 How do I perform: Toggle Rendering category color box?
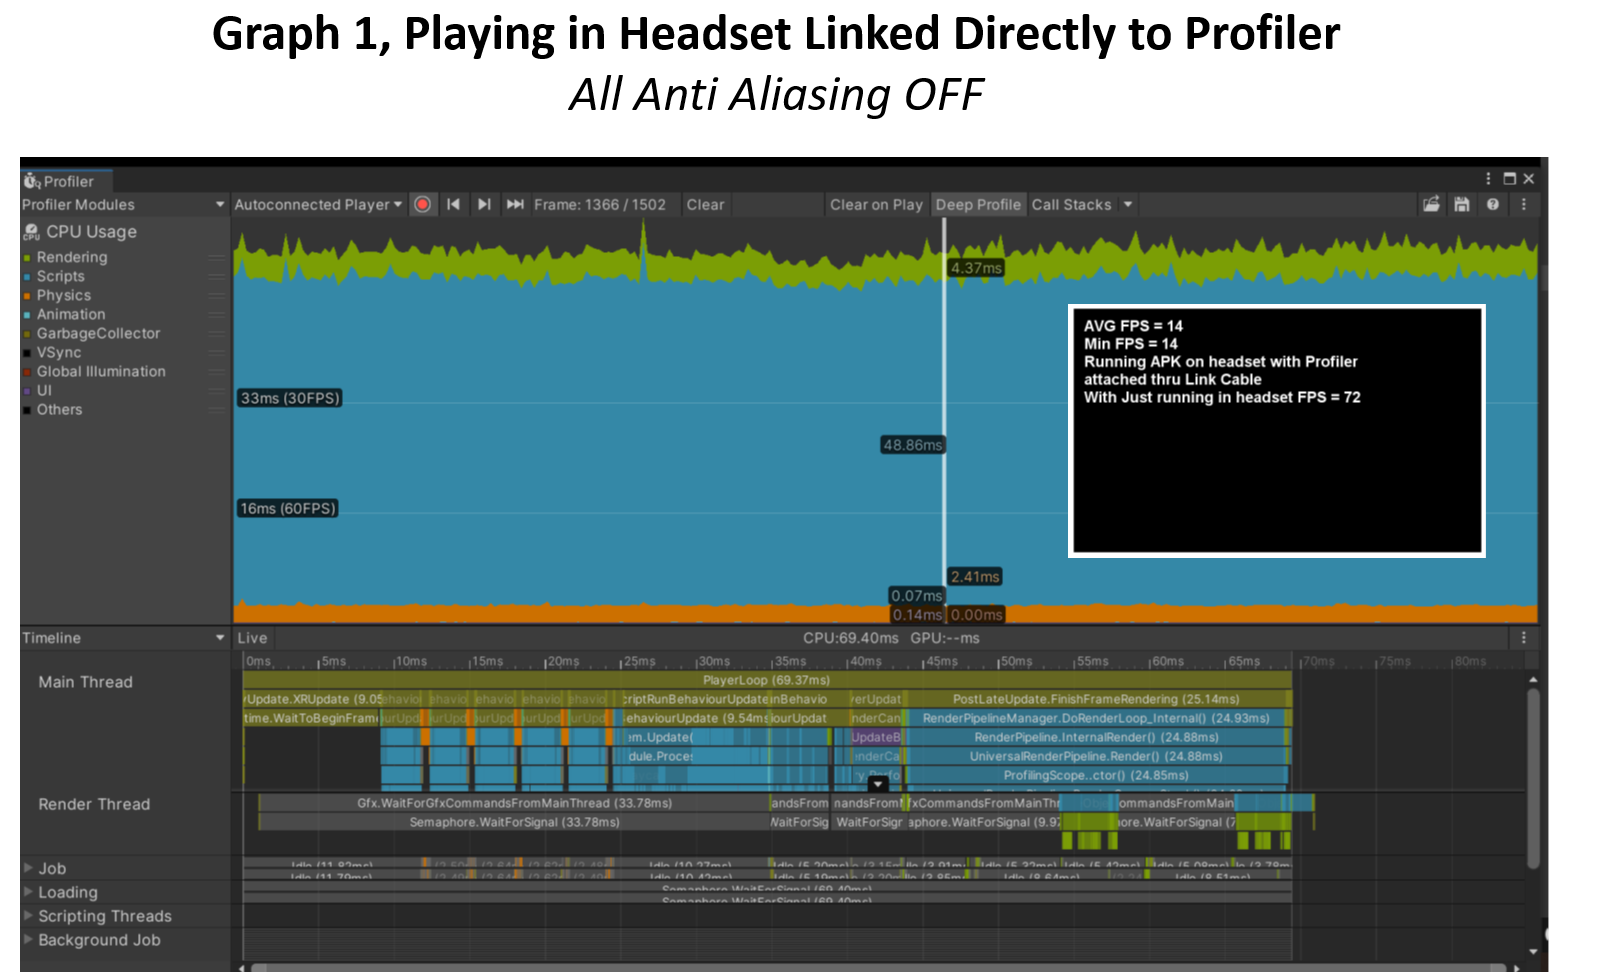click(28, 258)
